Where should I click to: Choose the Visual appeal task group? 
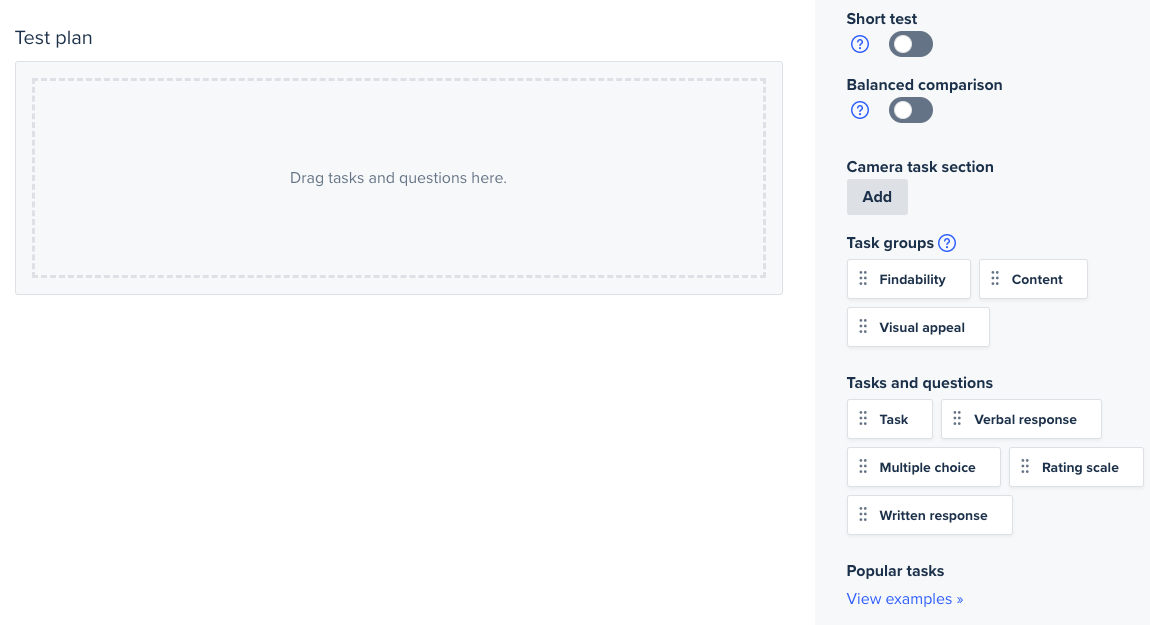point(918,327)
